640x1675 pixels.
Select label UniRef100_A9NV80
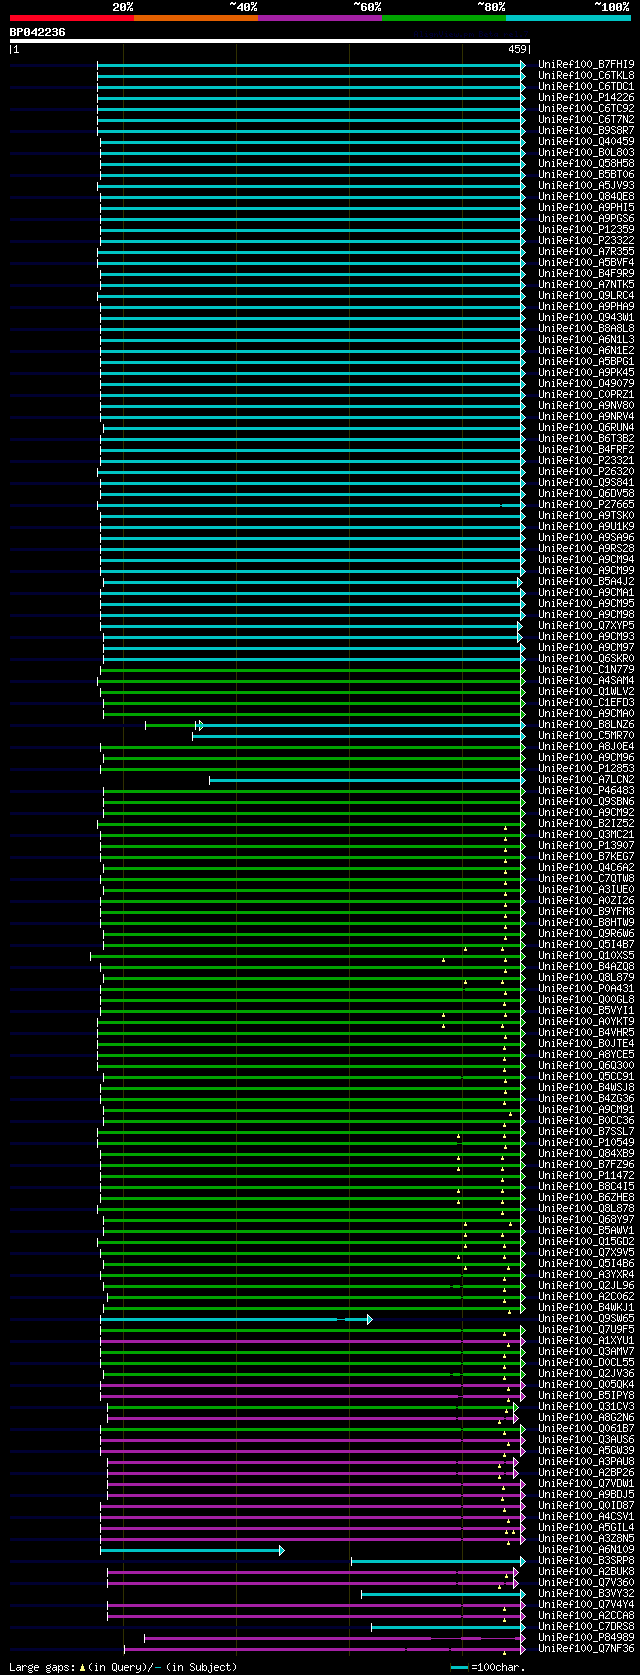click(586, 405)
